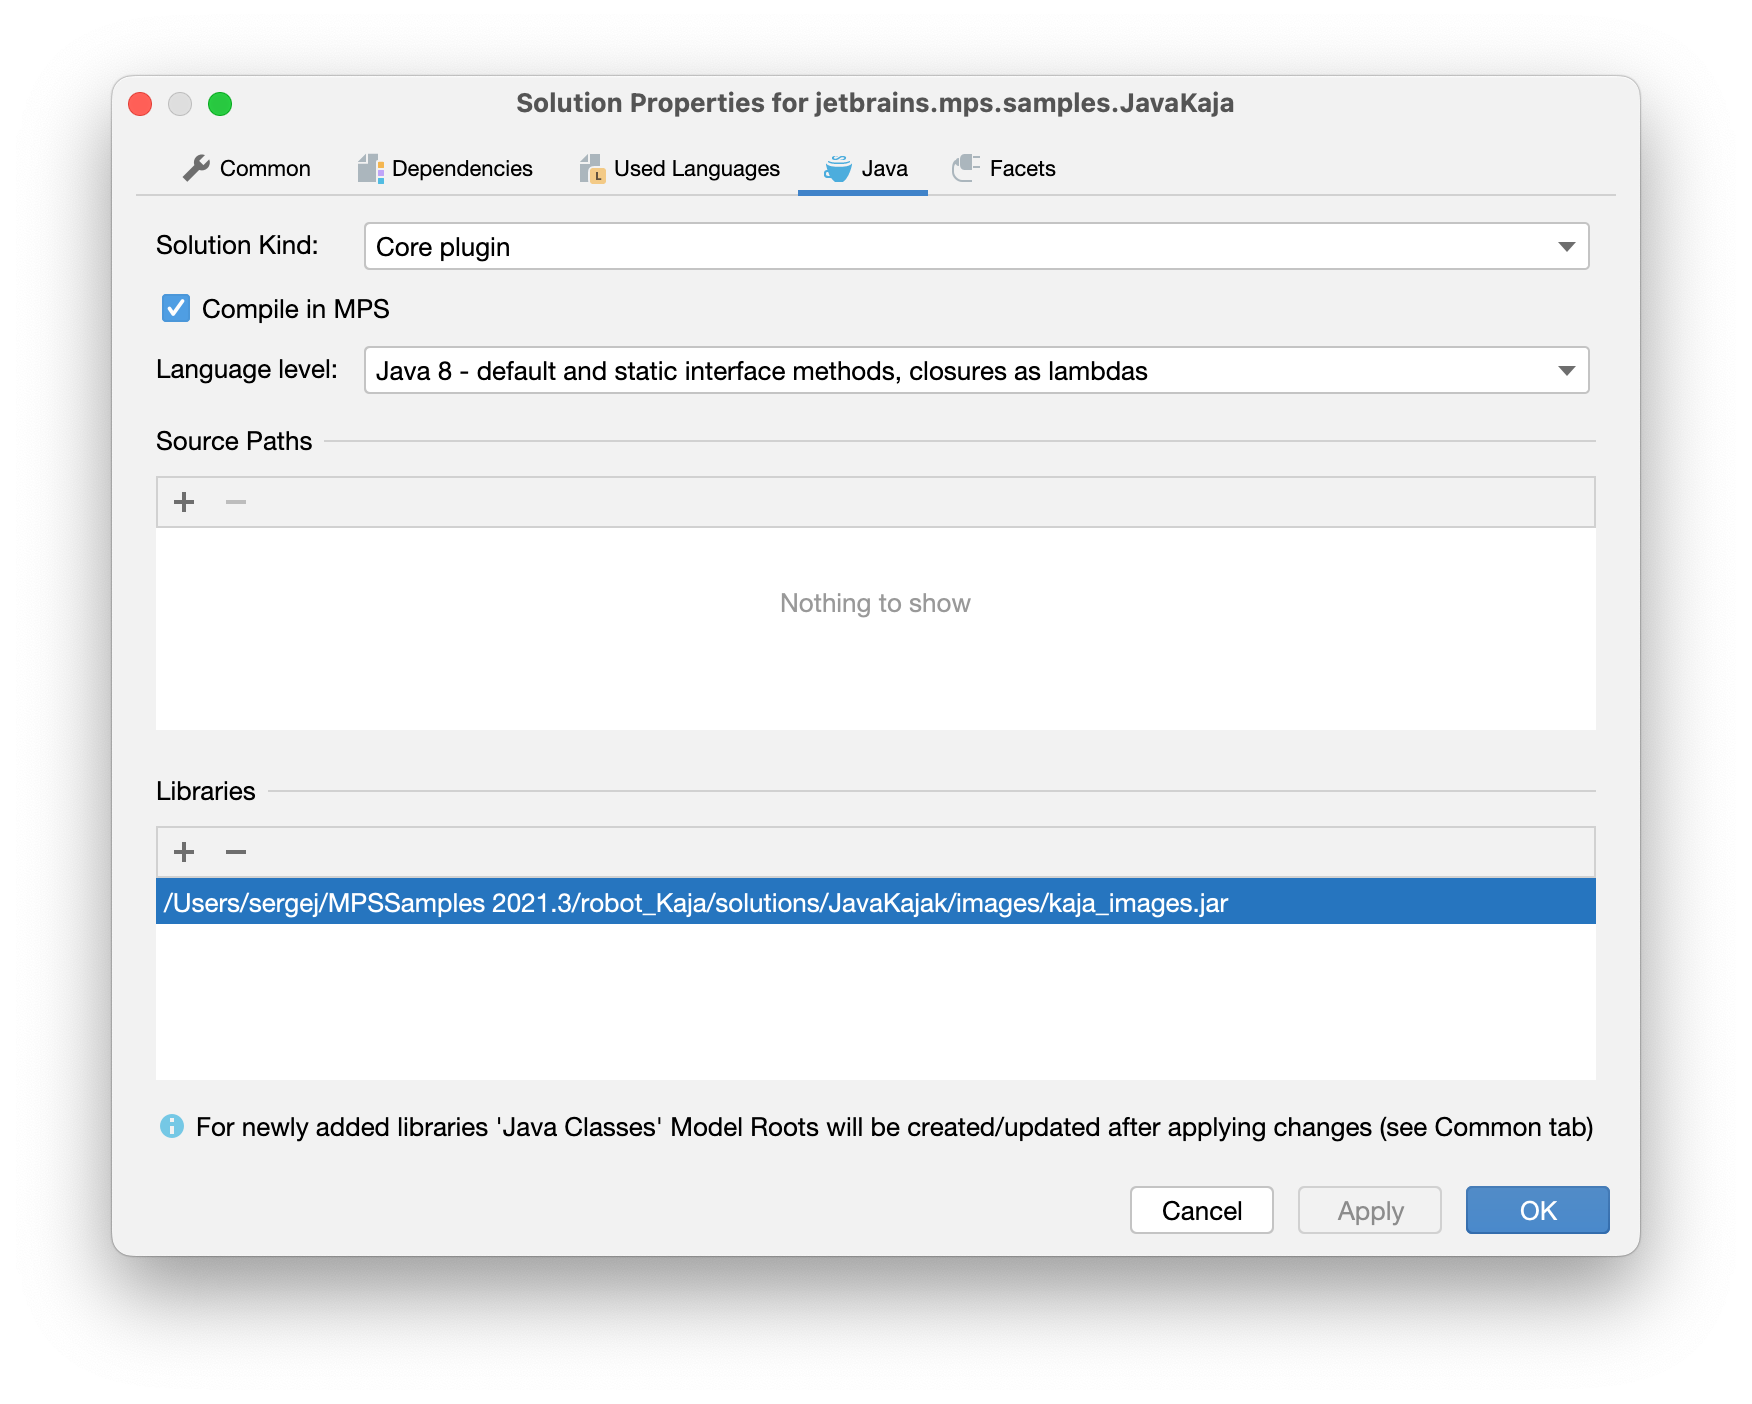The height and width of the screenshot is (1404, 1752).
Task: Cancel the solution properties dialog
Action: pyautogui.click(x=1202, y=1210)
